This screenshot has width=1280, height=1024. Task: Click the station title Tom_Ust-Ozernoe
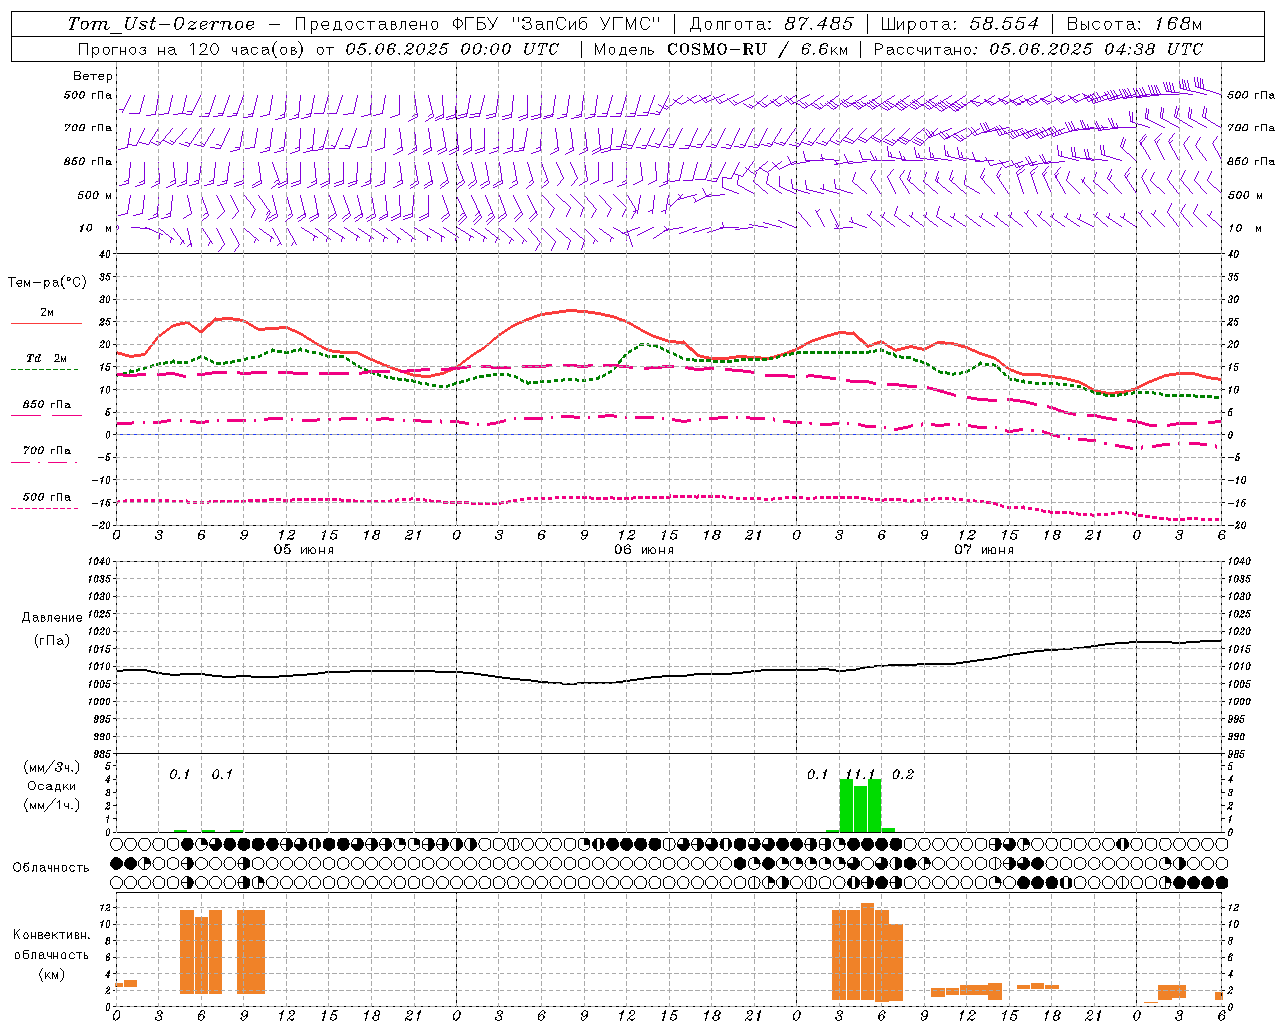click(161, 24)
